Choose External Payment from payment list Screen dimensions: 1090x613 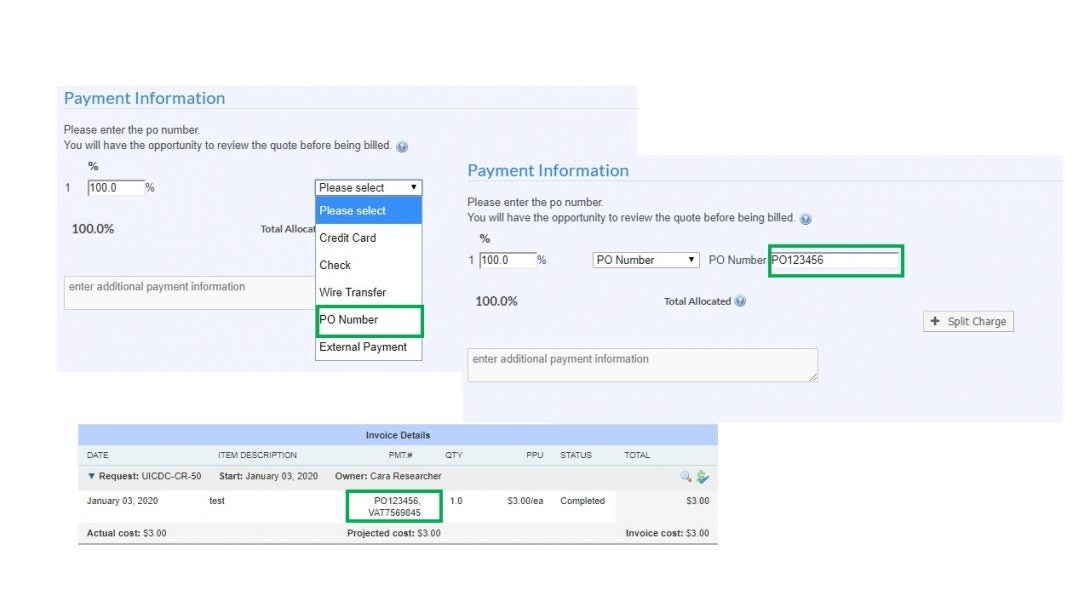[368, 347]
